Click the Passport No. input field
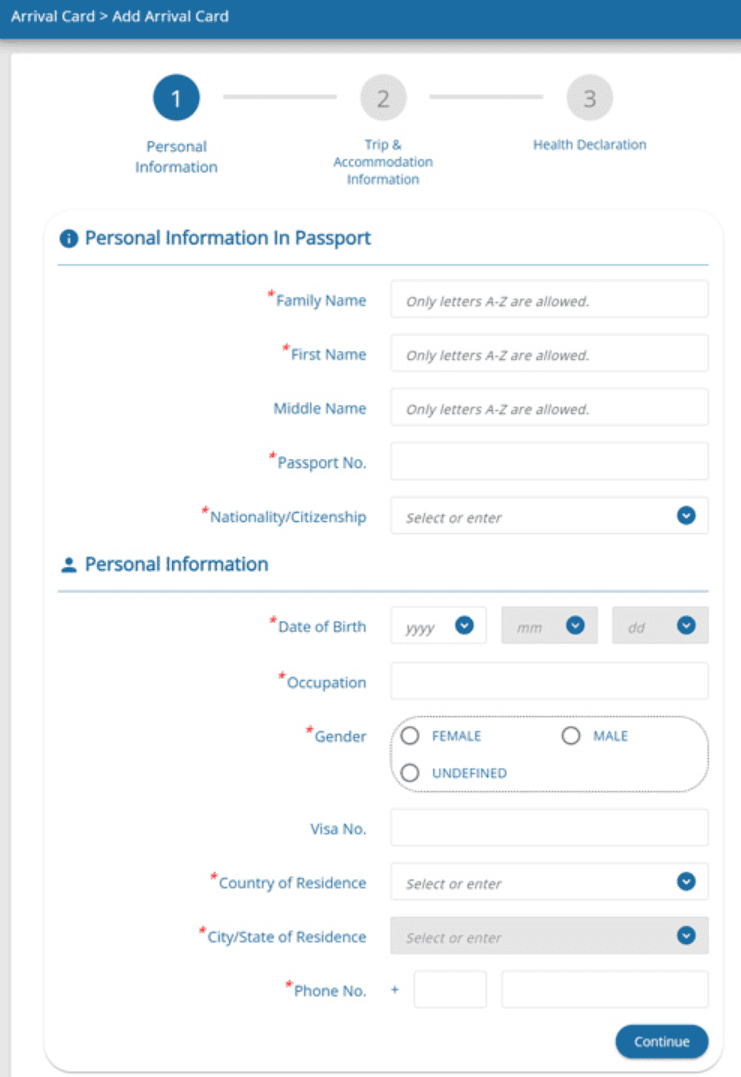The height and width of the screenshot is (1077, 741). (548, 460)
